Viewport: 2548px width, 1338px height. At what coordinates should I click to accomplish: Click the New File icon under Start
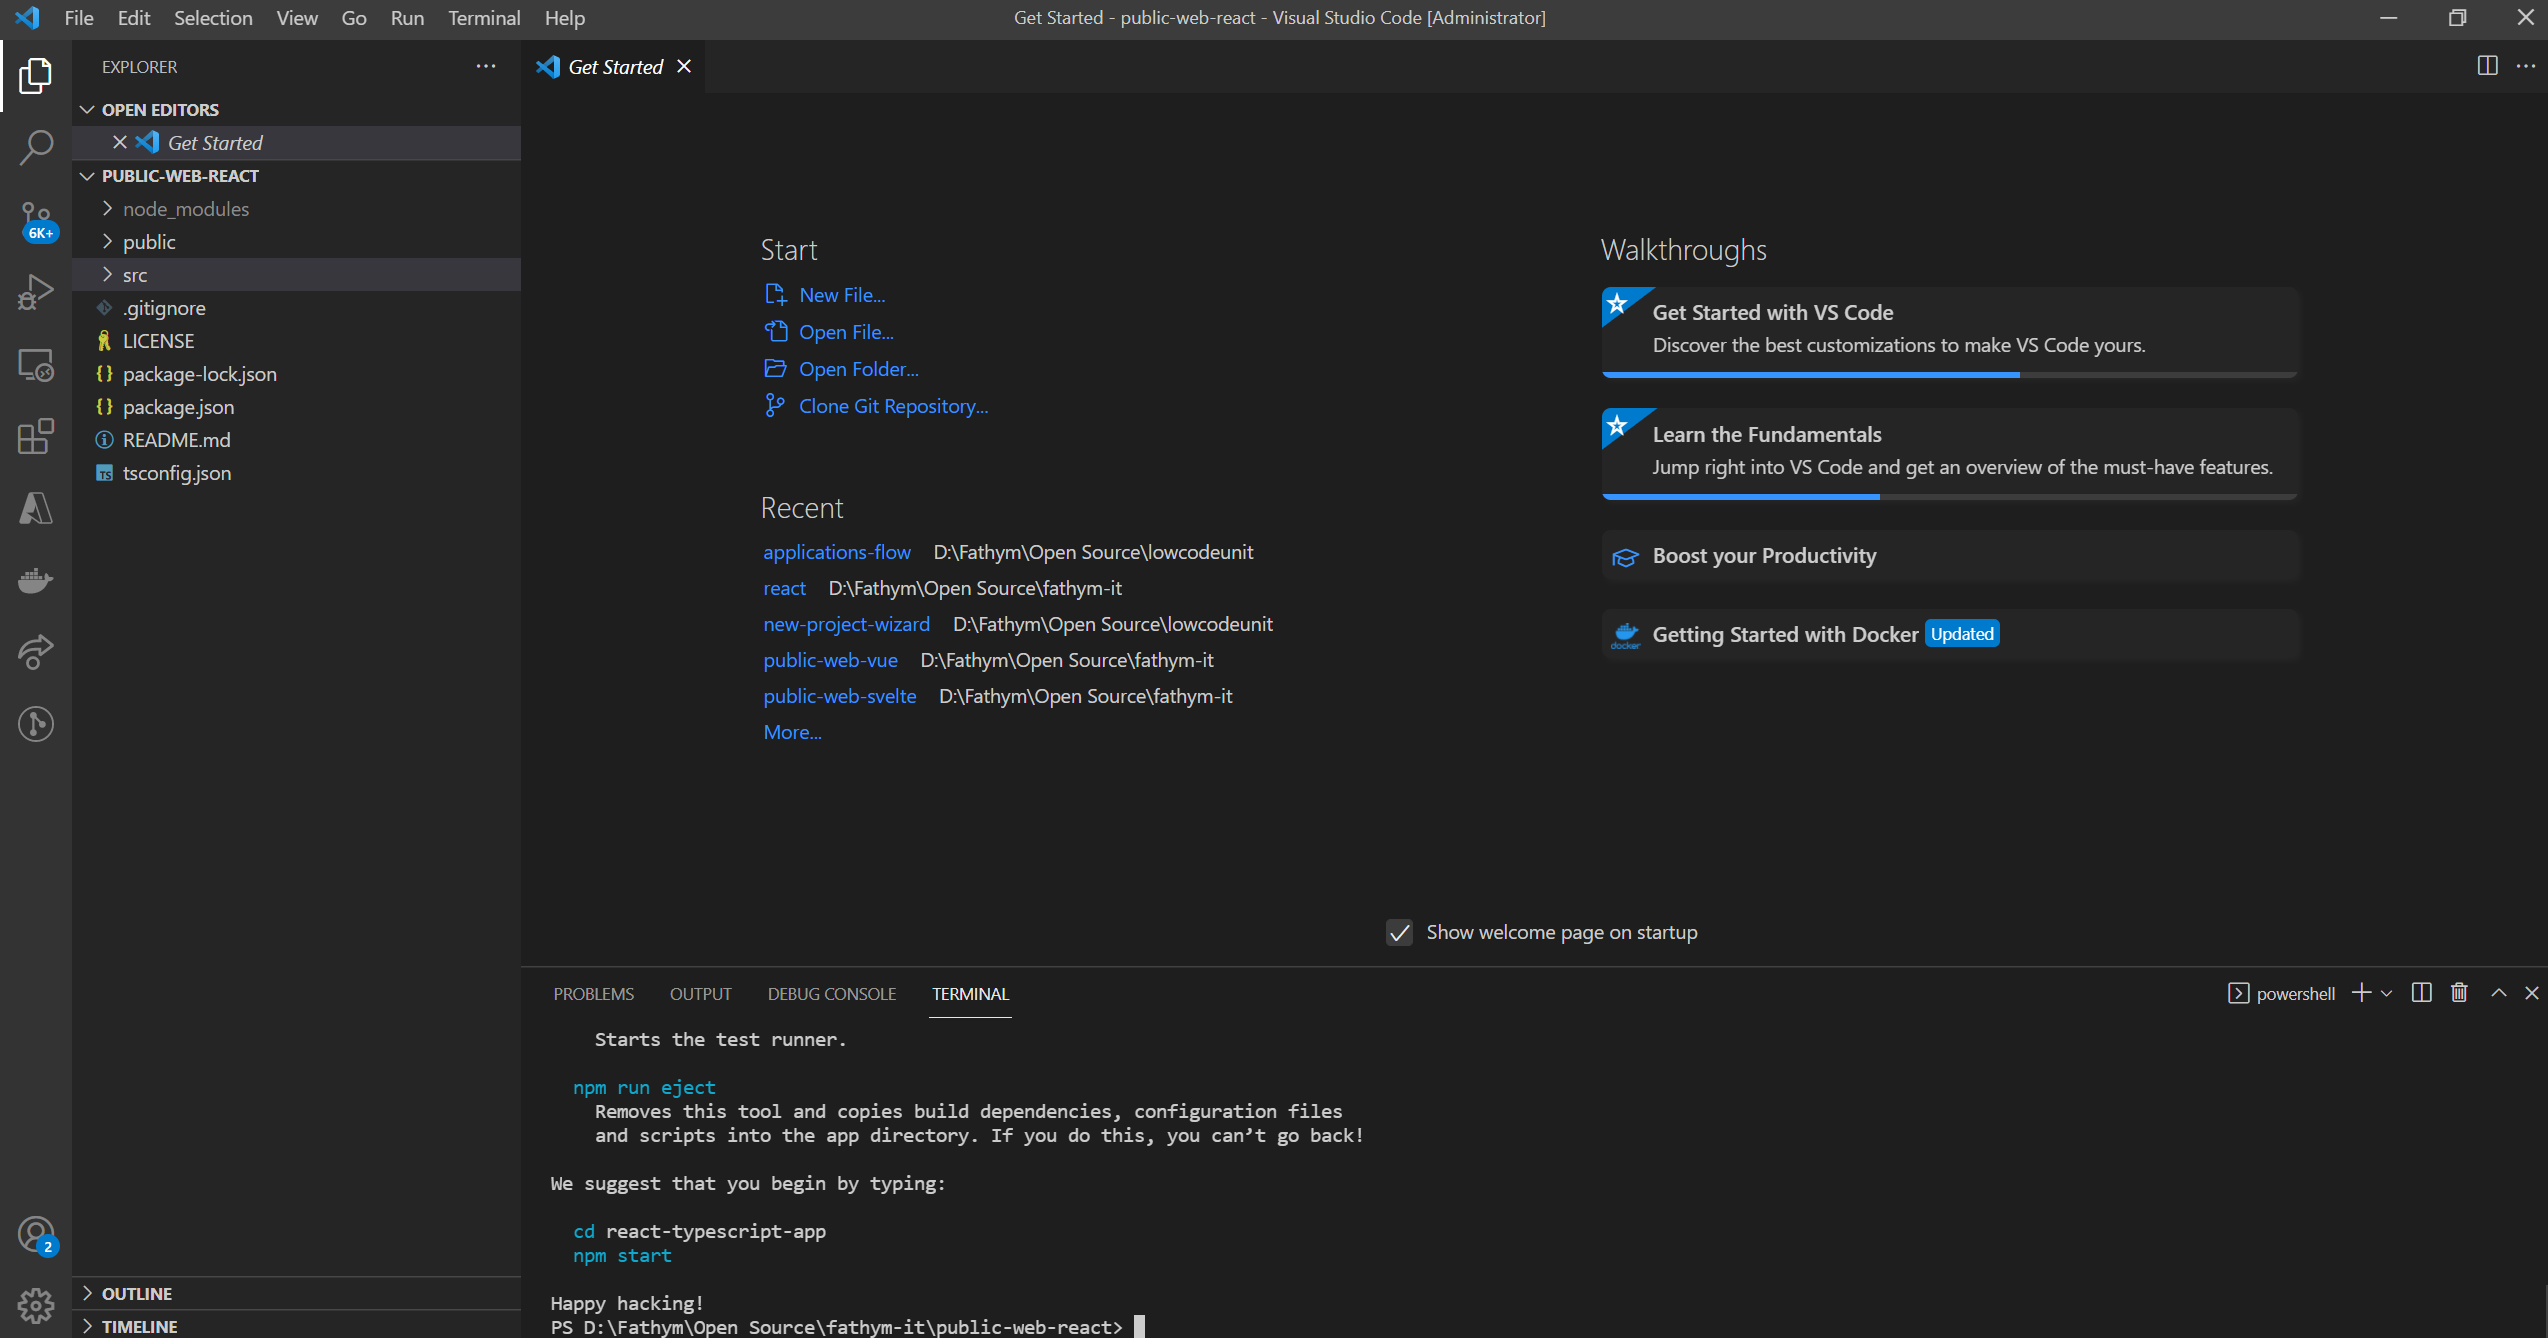[x=775, y=294]
